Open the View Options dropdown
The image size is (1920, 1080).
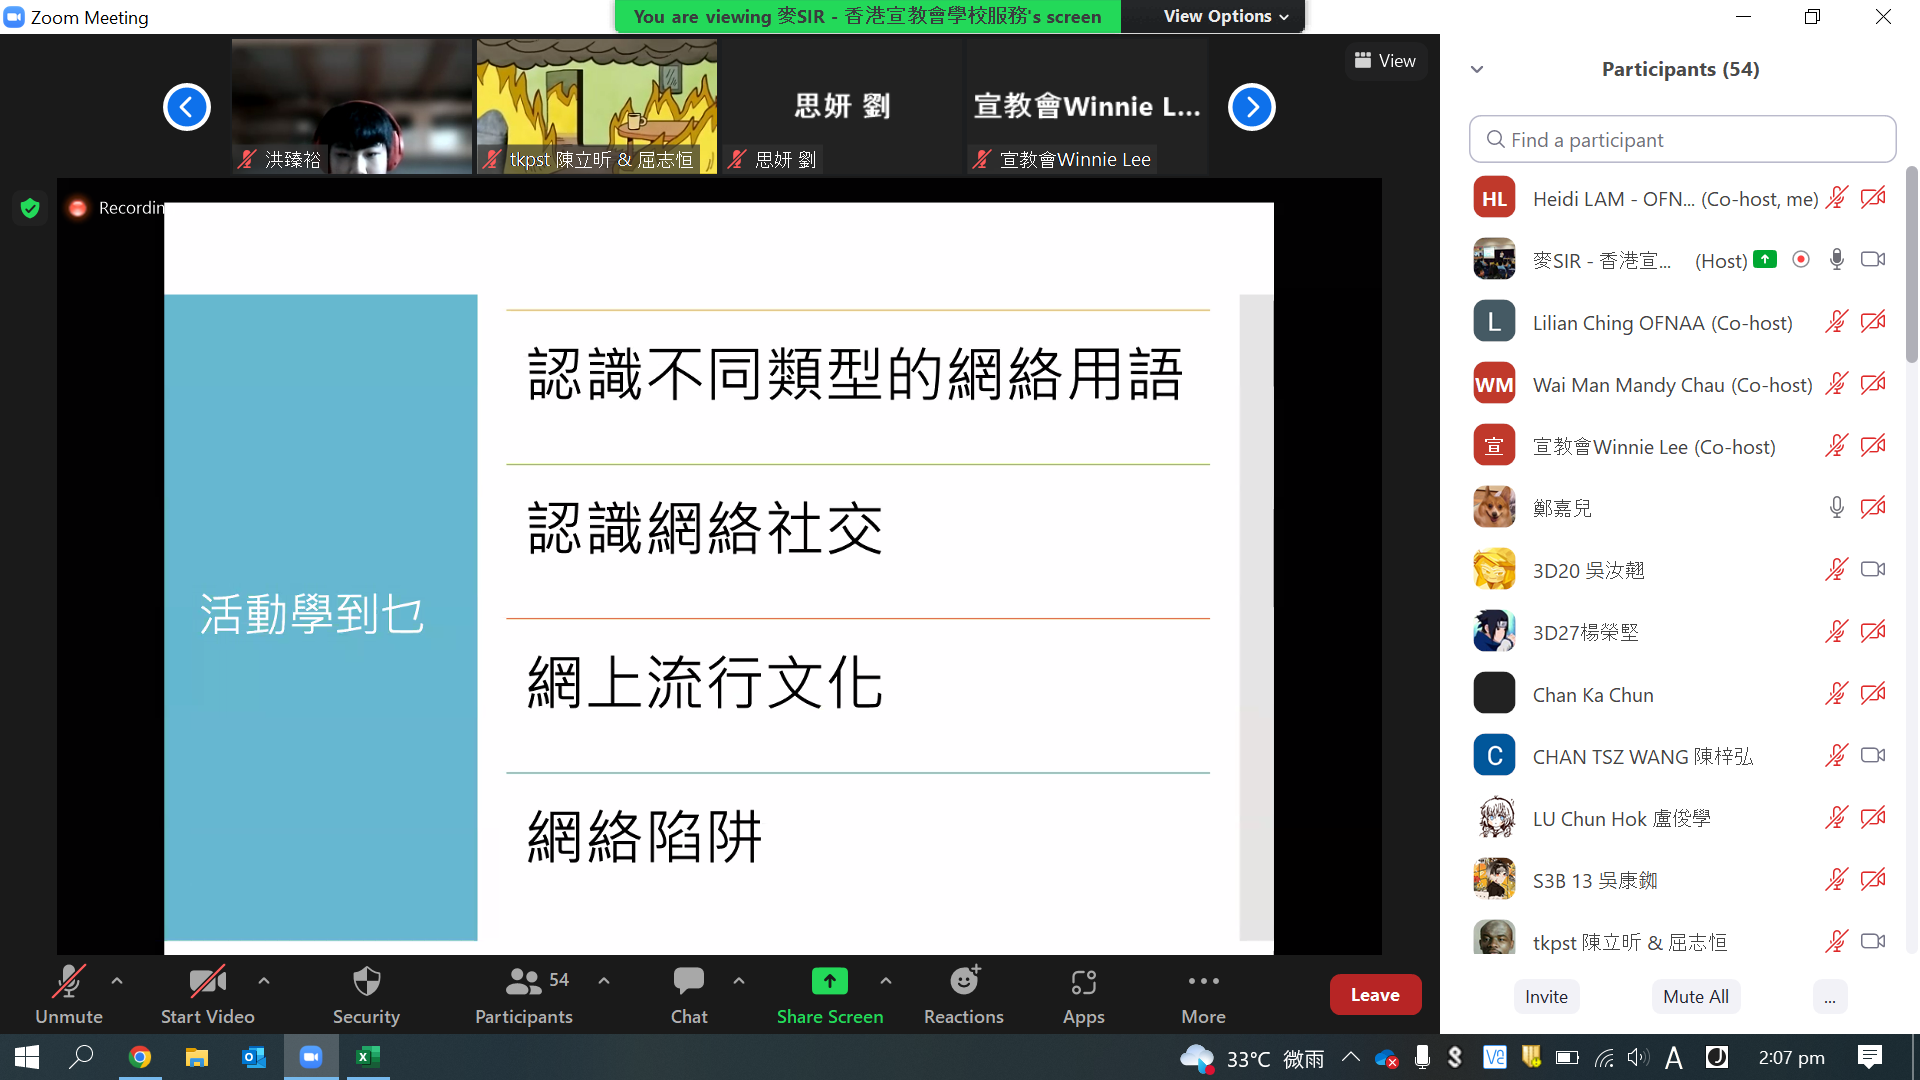click(x=1225, y=16)
